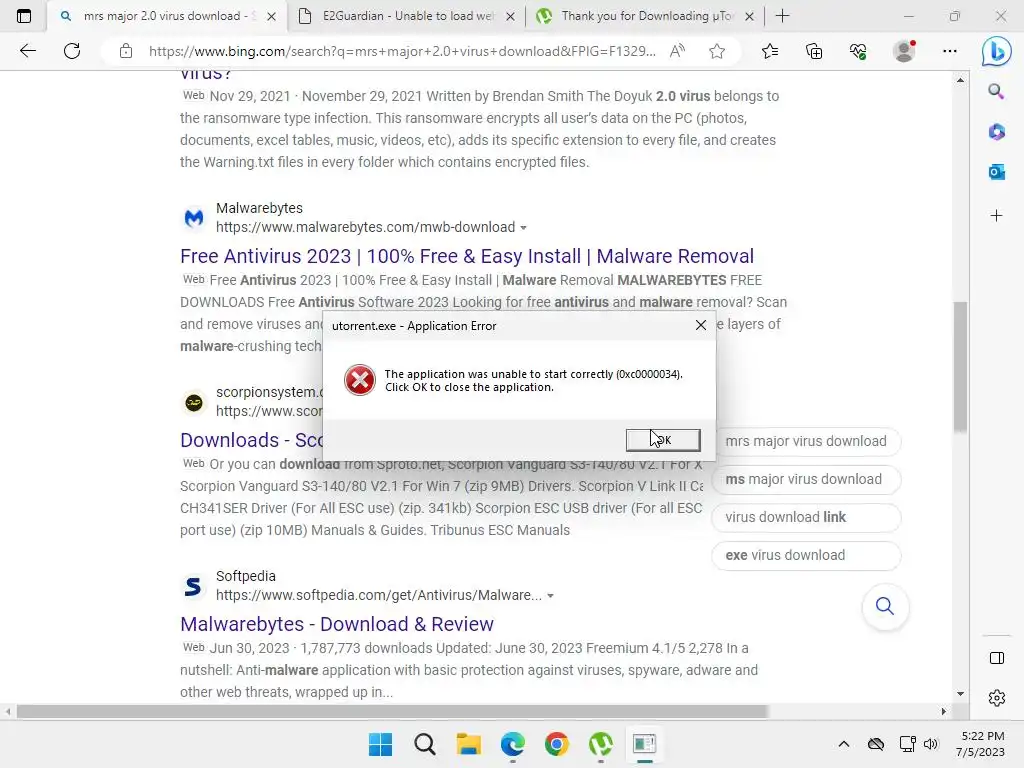The image size is (1024, 768).
Task: Click the vertical scrollbar thumb
Action: [x=960, y=366]
